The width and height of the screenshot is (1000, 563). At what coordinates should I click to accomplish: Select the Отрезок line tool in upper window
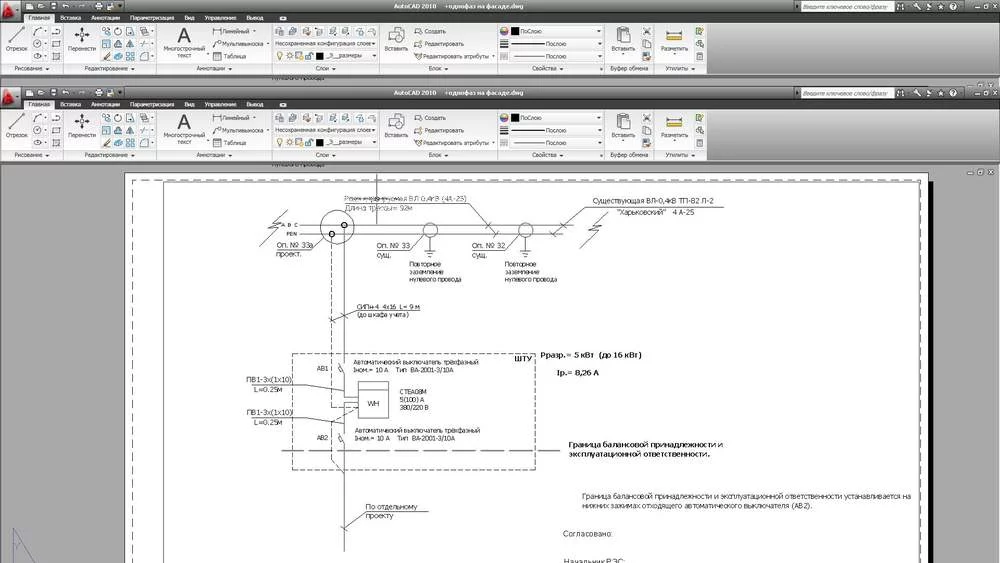pyautogui.click(x=17, y=38)
